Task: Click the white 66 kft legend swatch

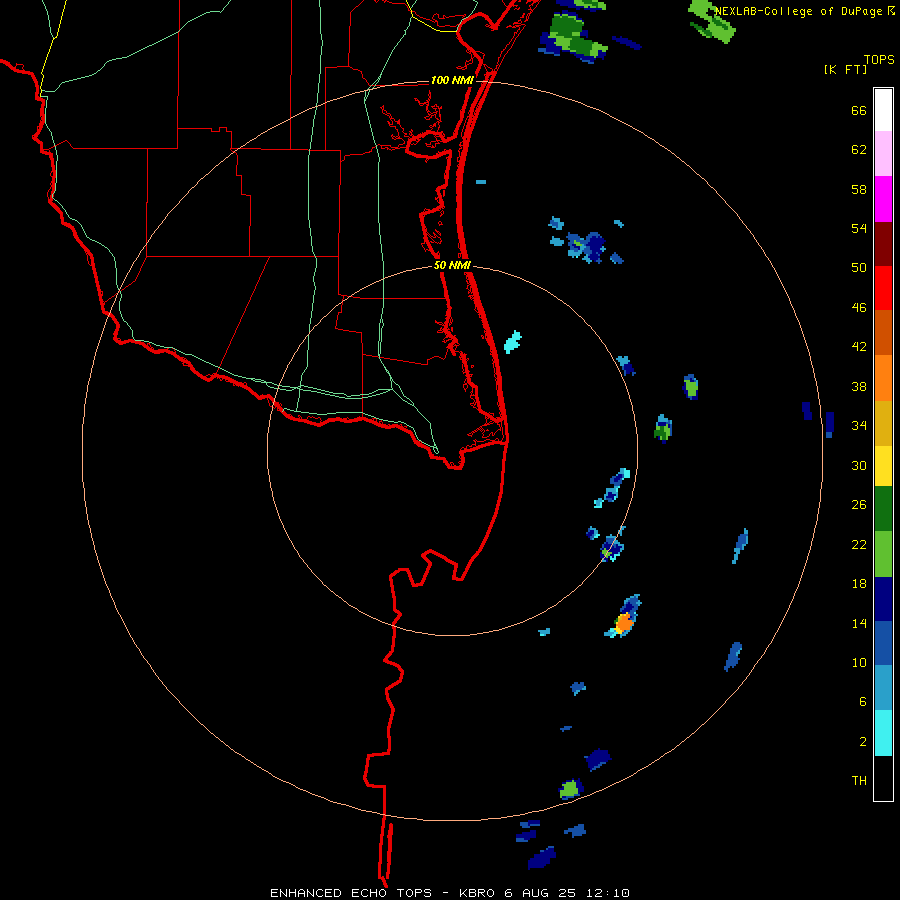Action: tap(883, 110)
